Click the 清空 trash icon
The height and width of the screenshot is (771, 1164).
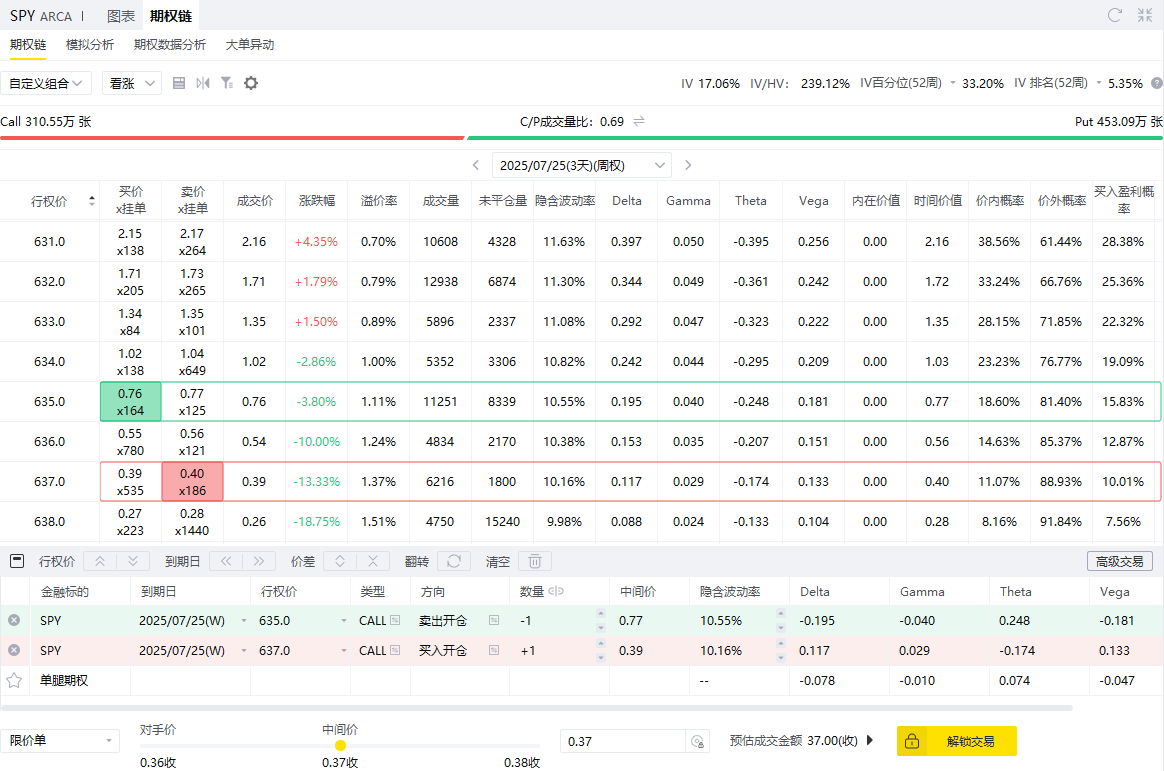[x=534, y=562]
